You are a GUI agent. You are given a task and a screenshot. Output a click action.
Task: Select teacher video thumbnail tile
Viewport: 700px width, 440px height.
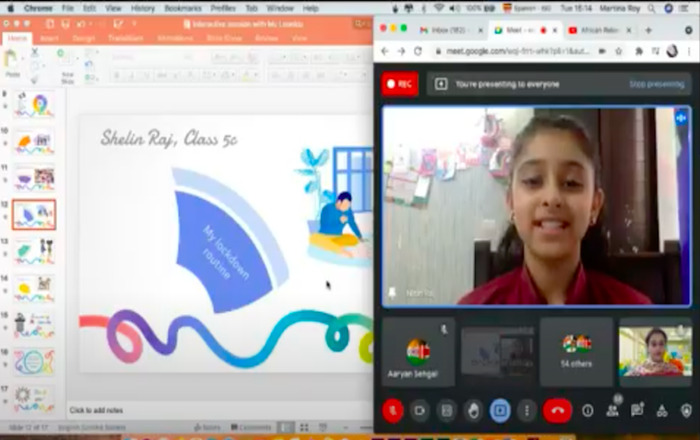coord(655,352)
